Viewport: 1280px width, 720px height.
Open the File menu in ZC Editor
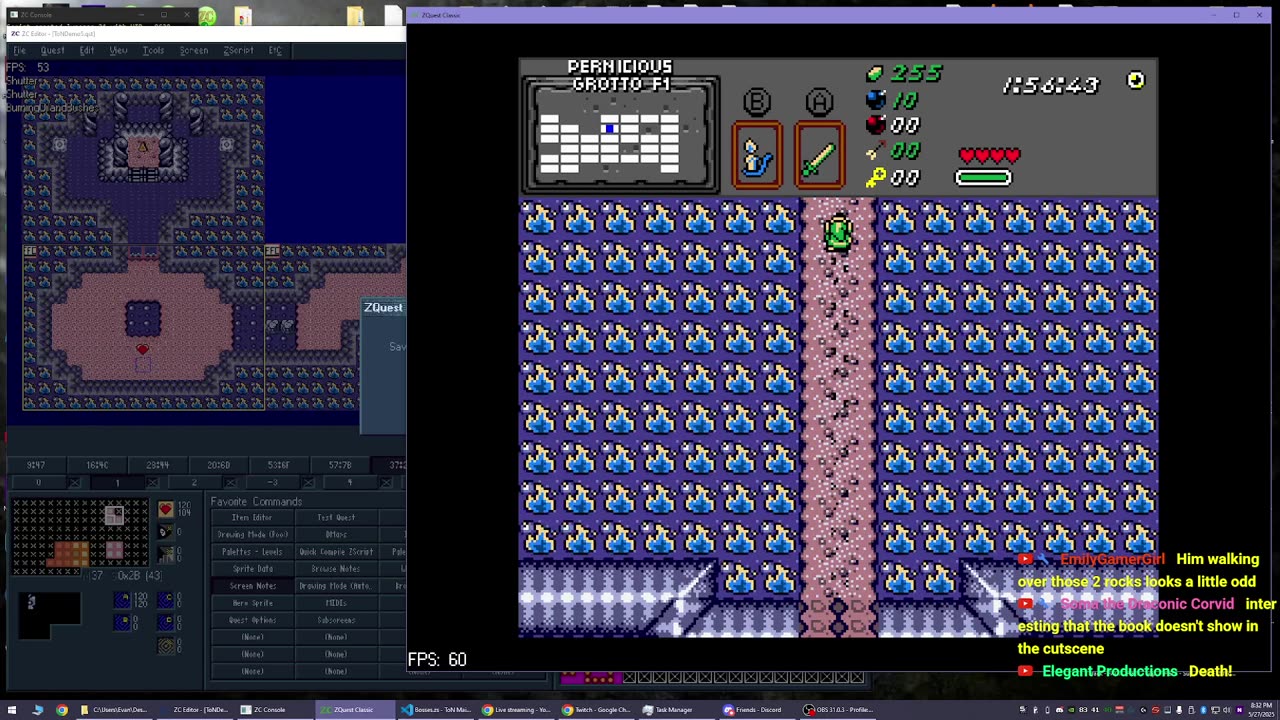(19, 50)
